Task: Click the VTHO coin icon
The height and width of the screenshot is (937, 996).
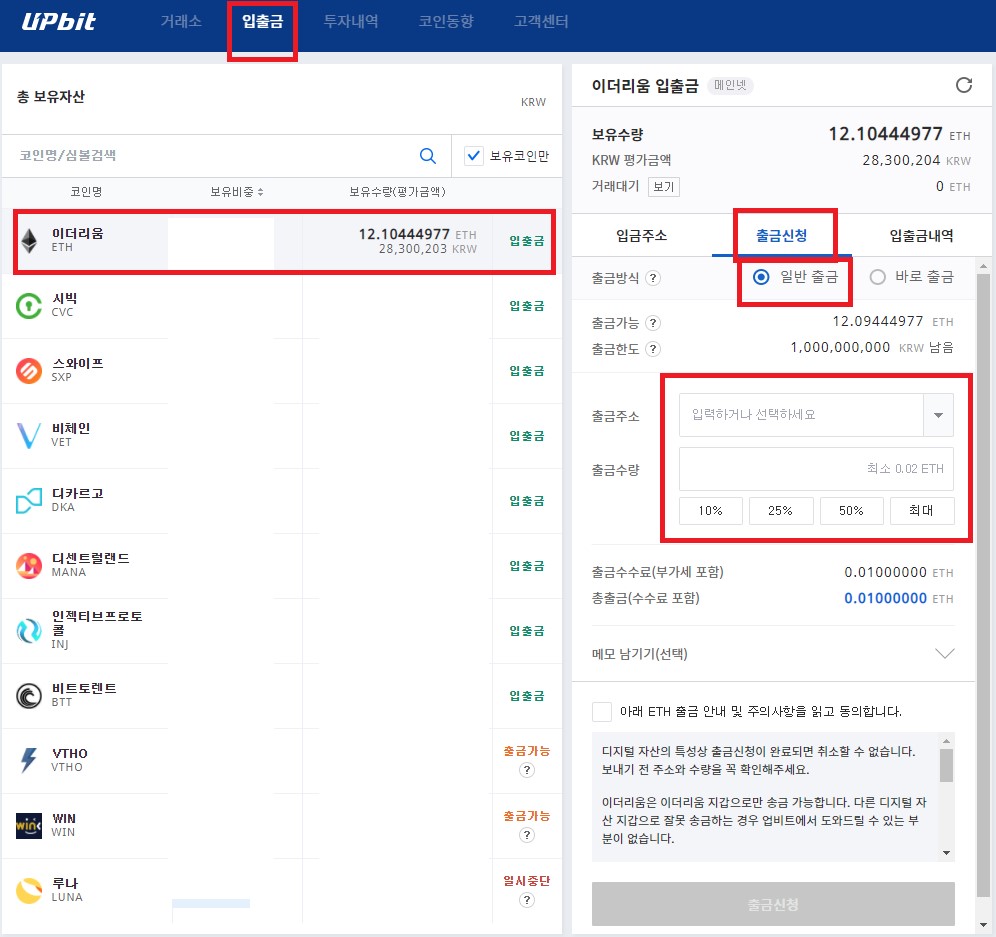Action: point(29,760)
